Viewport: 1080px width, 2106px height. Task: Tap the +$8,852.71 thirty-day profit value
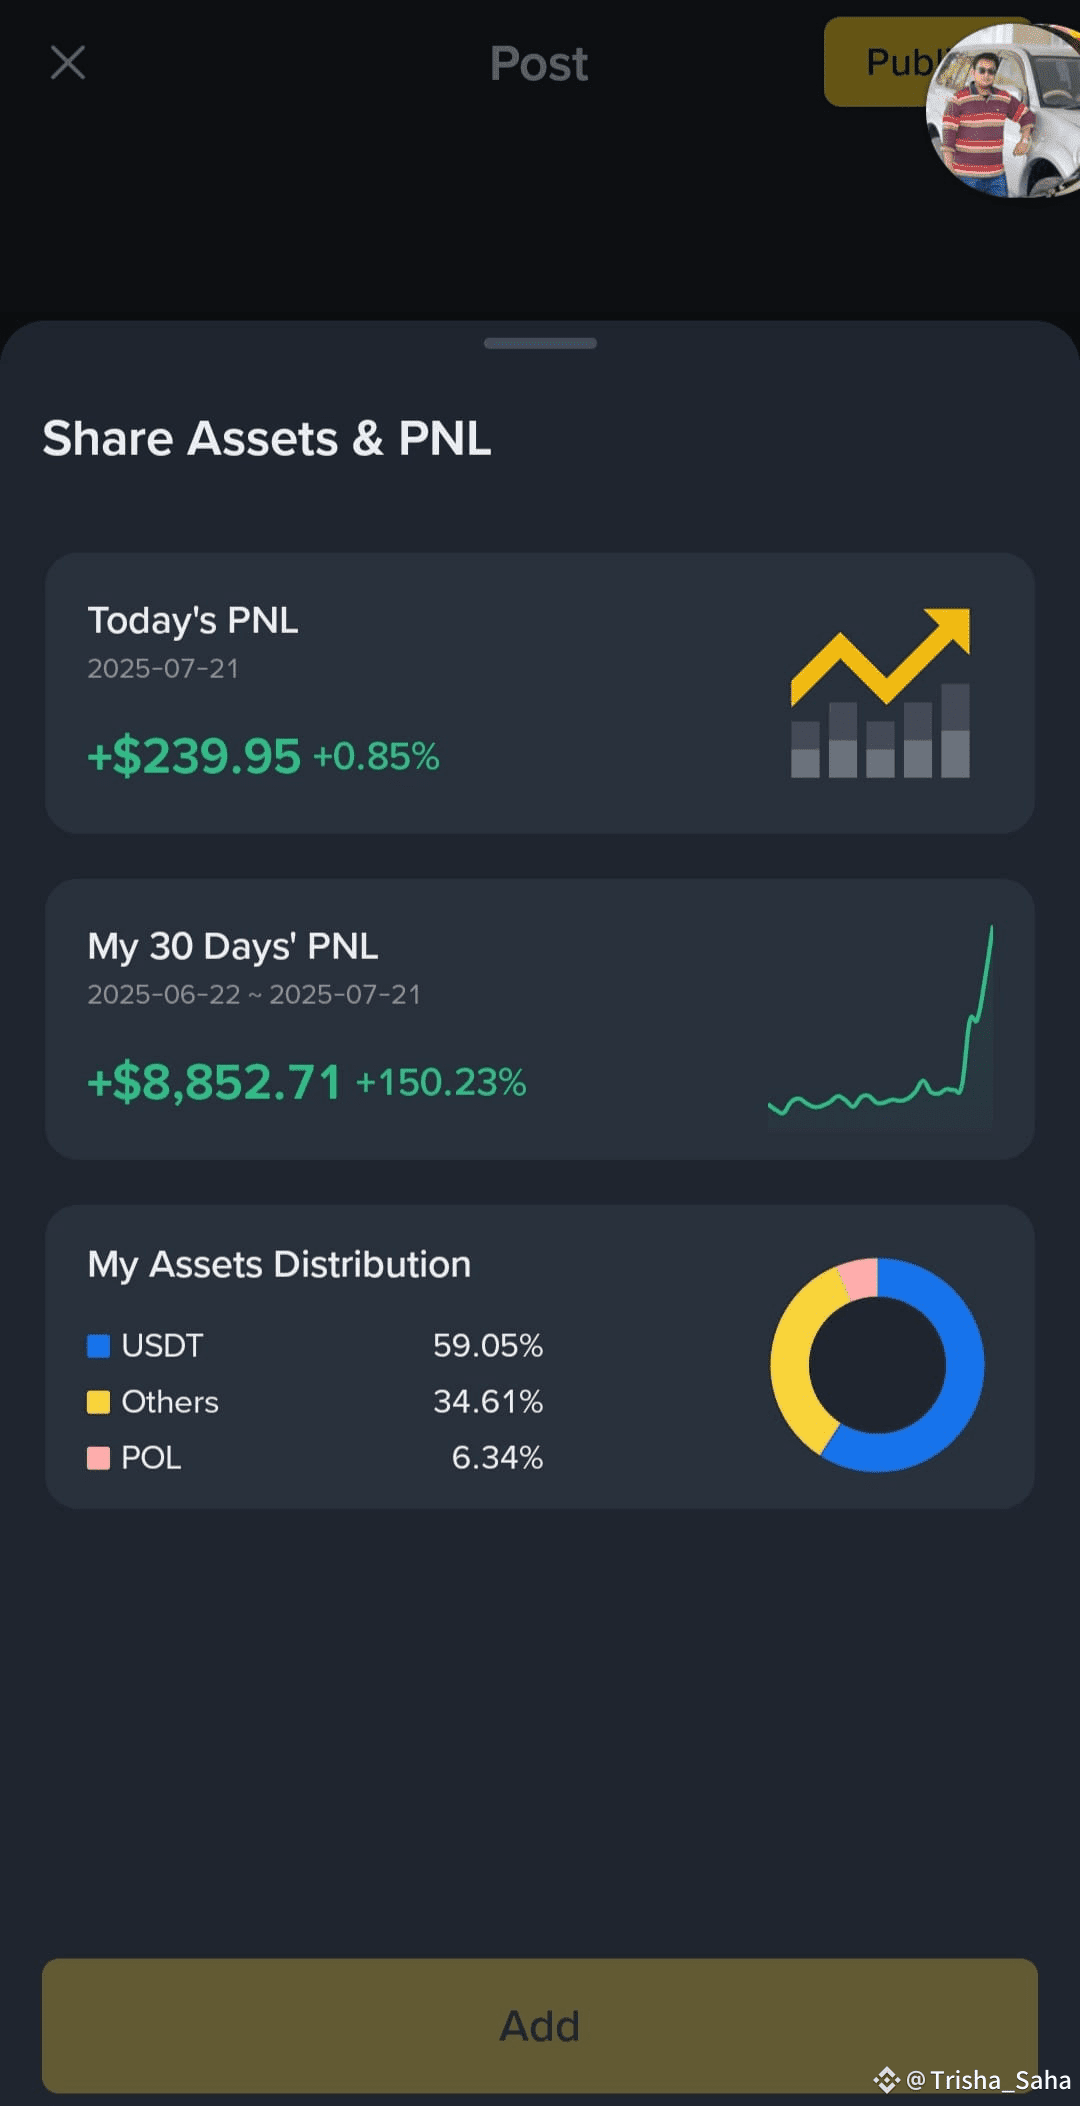(x=214, y=1082)
